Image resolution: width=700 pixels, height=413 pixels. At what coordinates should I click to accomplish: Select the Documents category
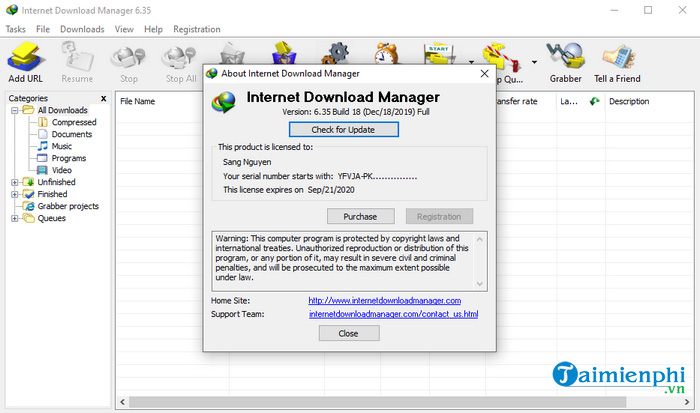pos(71,134)
